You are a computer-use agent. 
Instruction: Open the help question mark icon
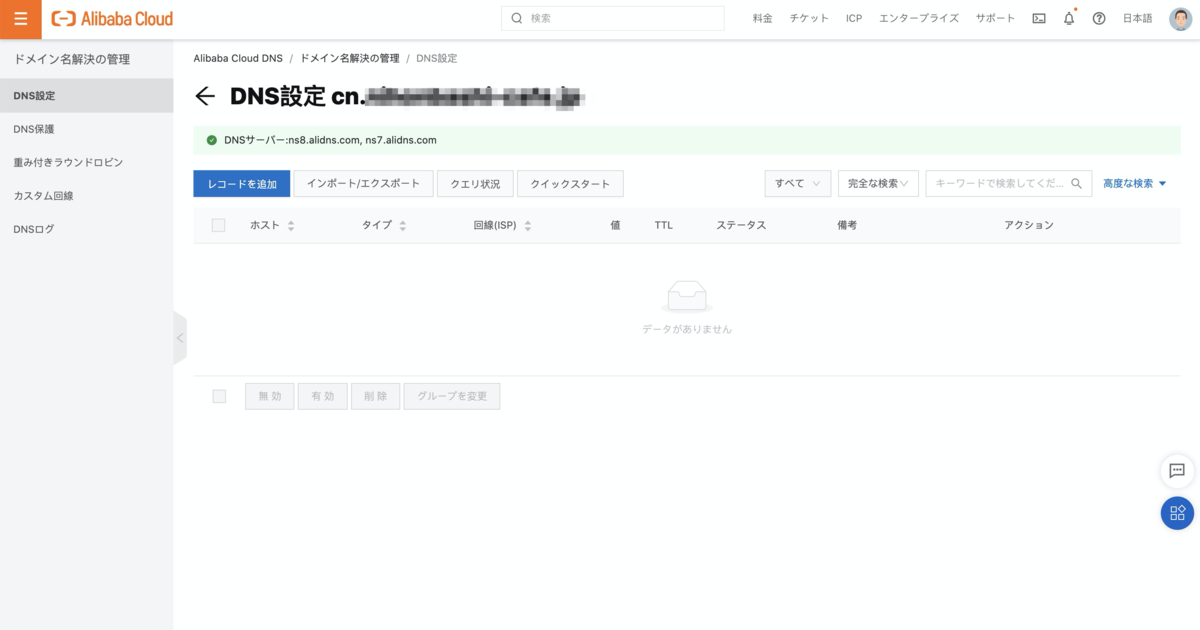coord(1099,19)
